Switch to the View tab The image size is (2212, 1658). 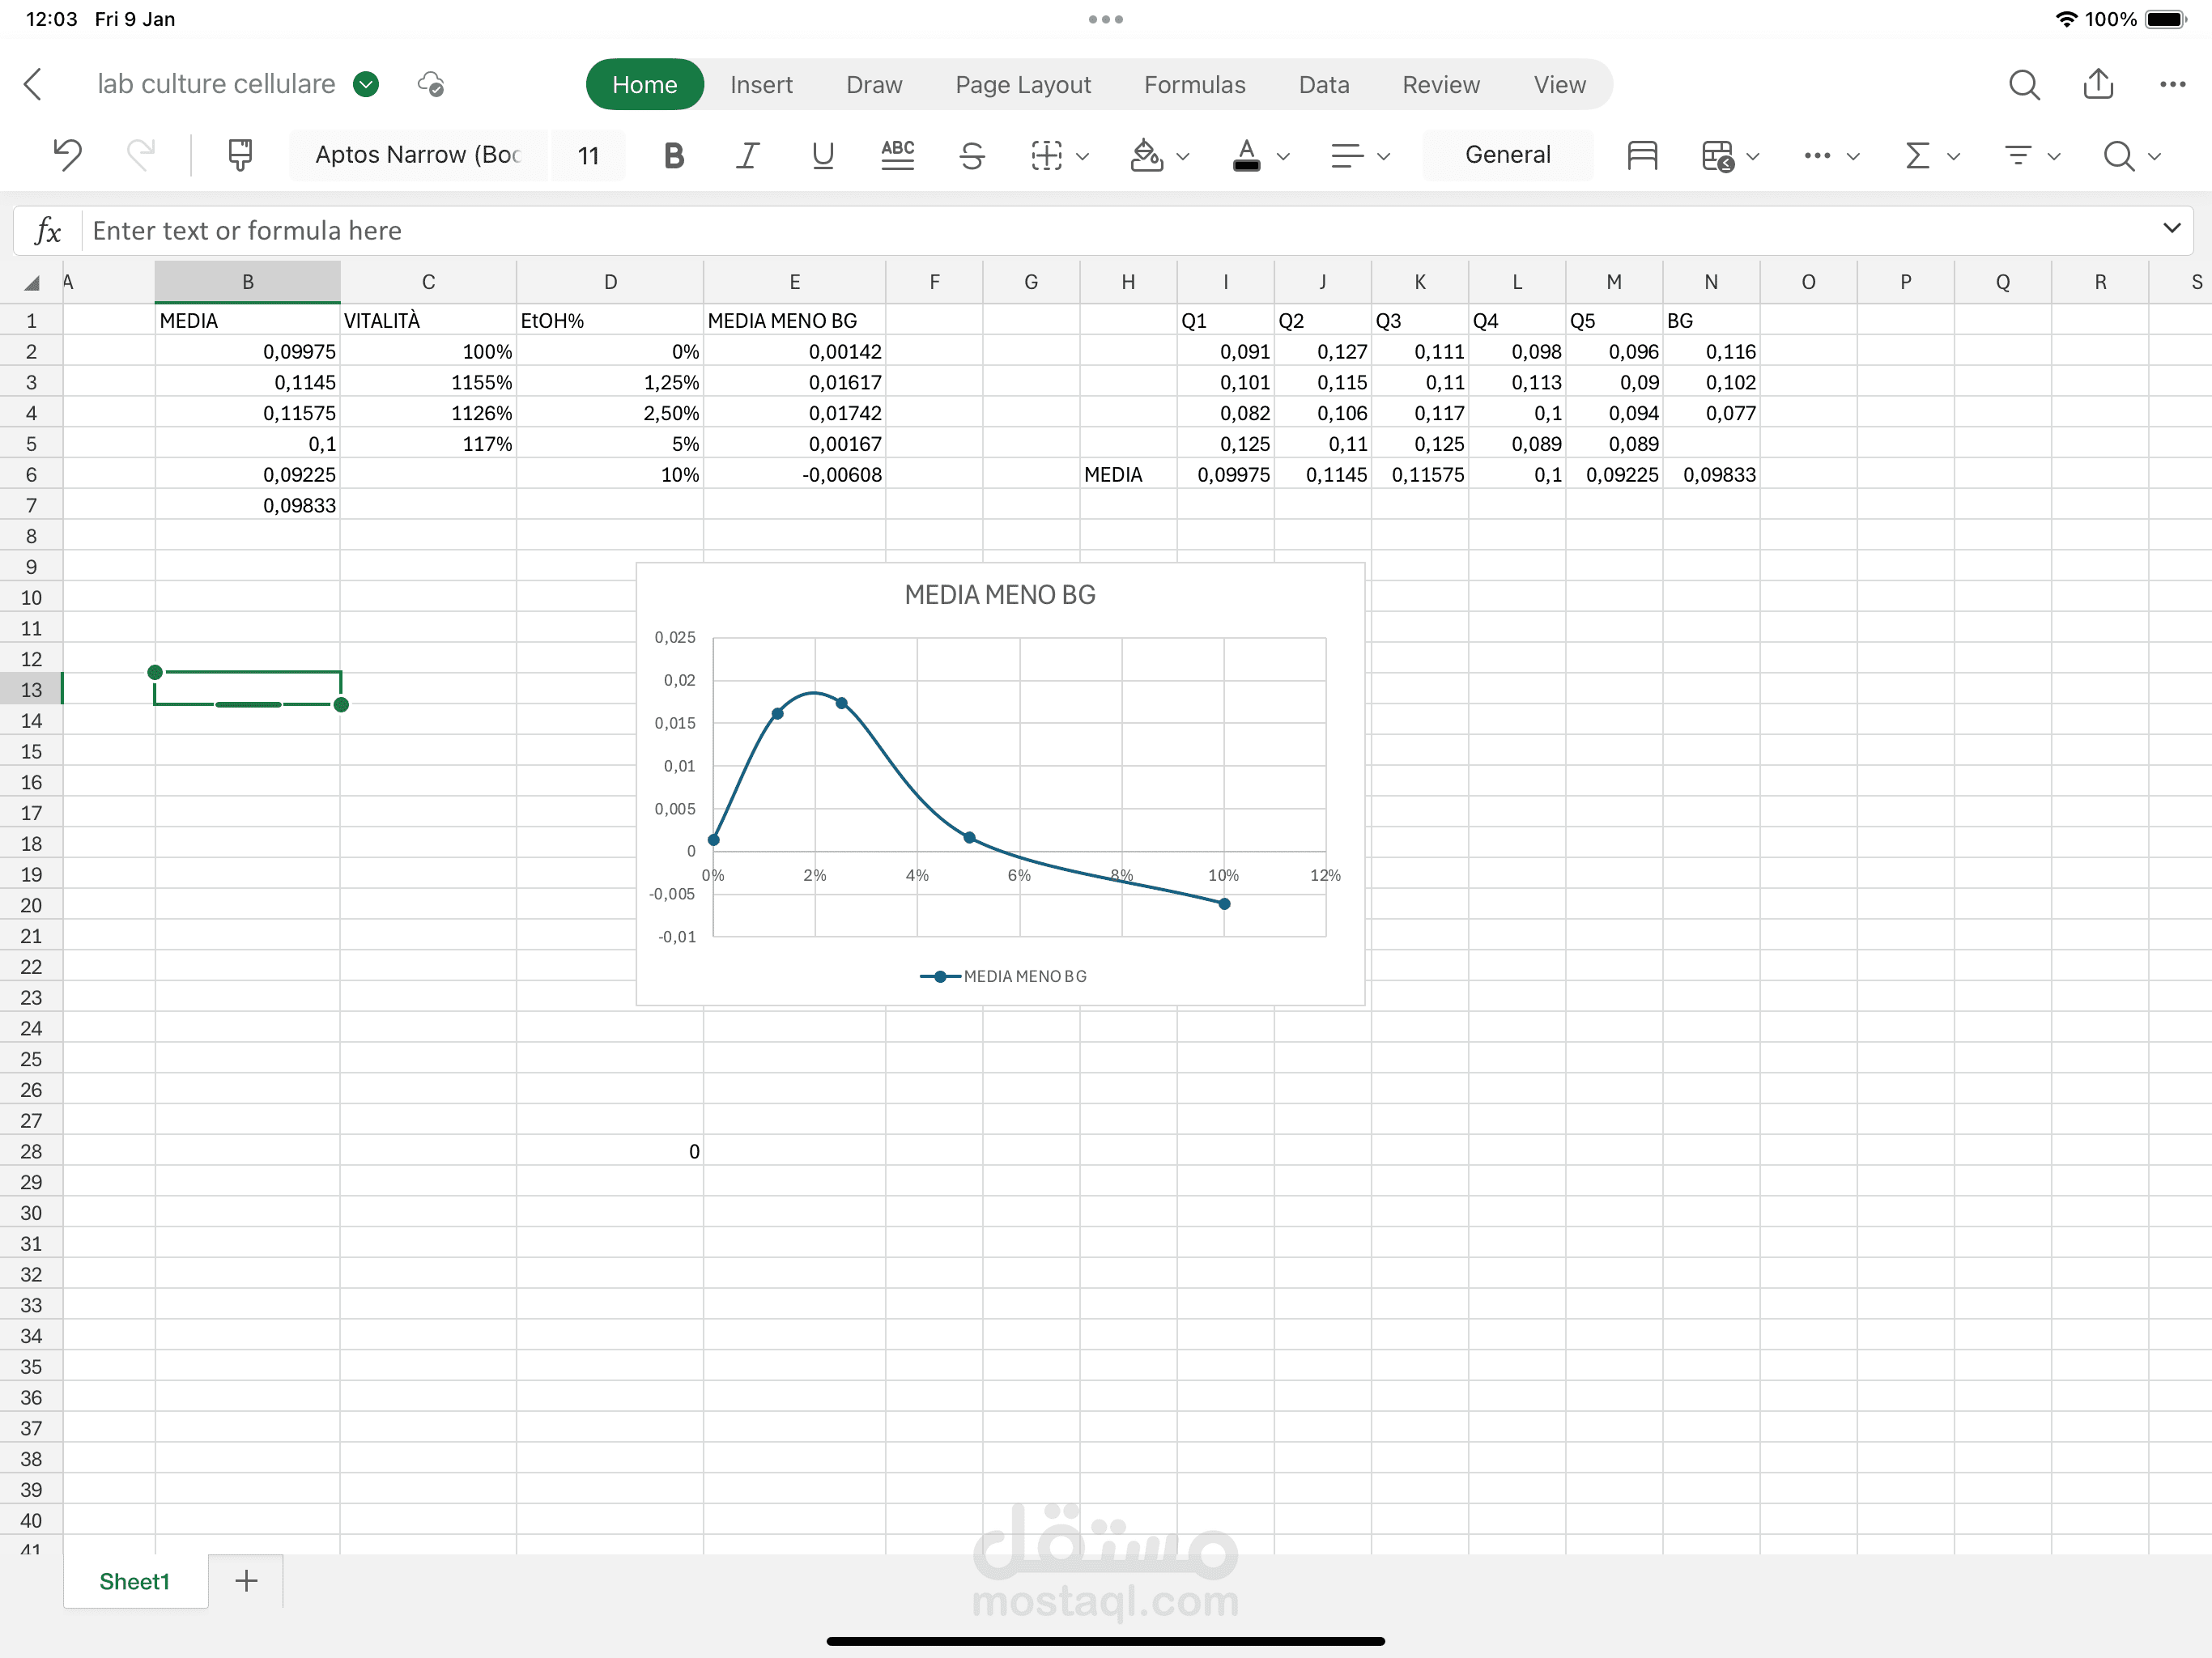click(1559, 85)
